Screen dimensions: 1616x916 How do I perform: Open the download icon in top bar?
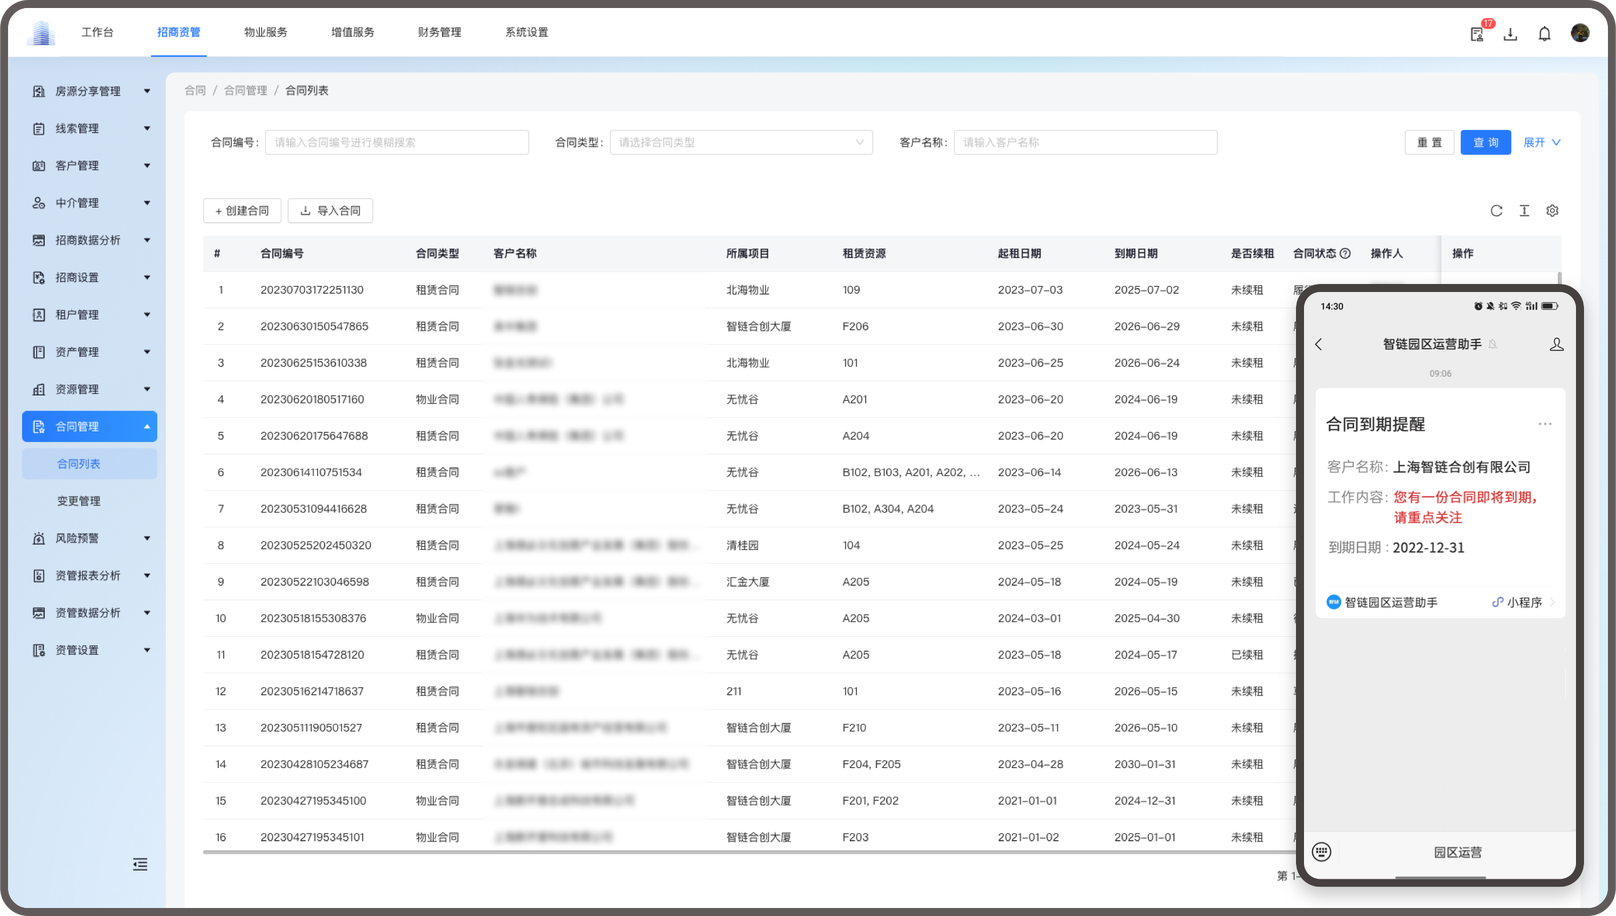click(1510, 34)
